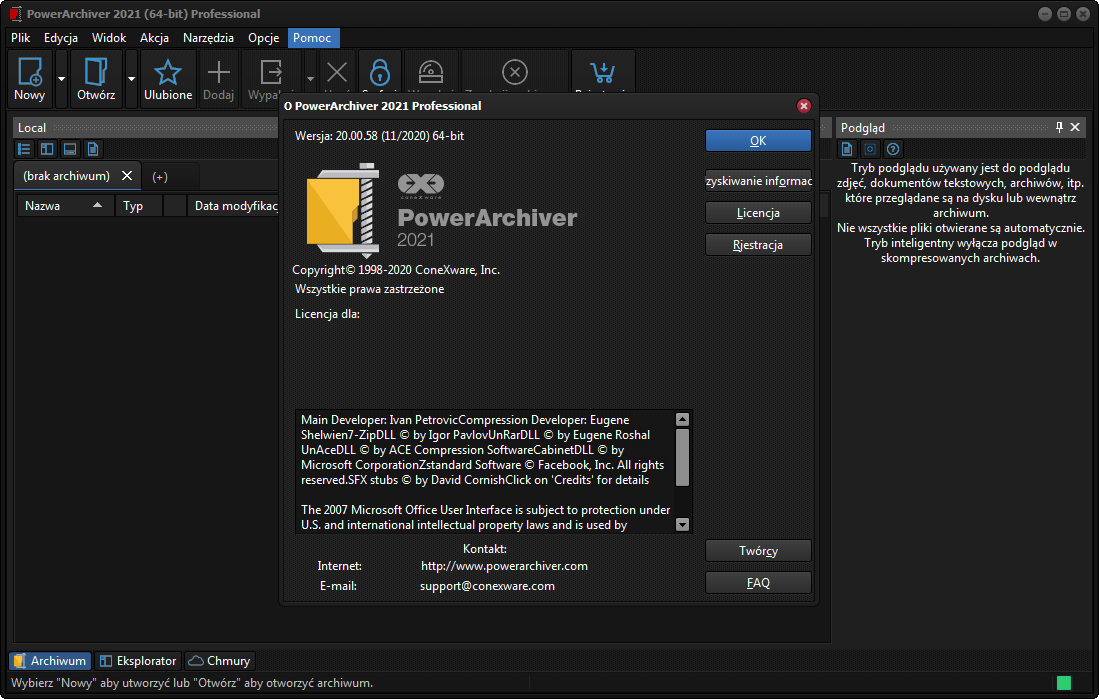Click credits textbox scroll up arrow

tap(683, 419)
